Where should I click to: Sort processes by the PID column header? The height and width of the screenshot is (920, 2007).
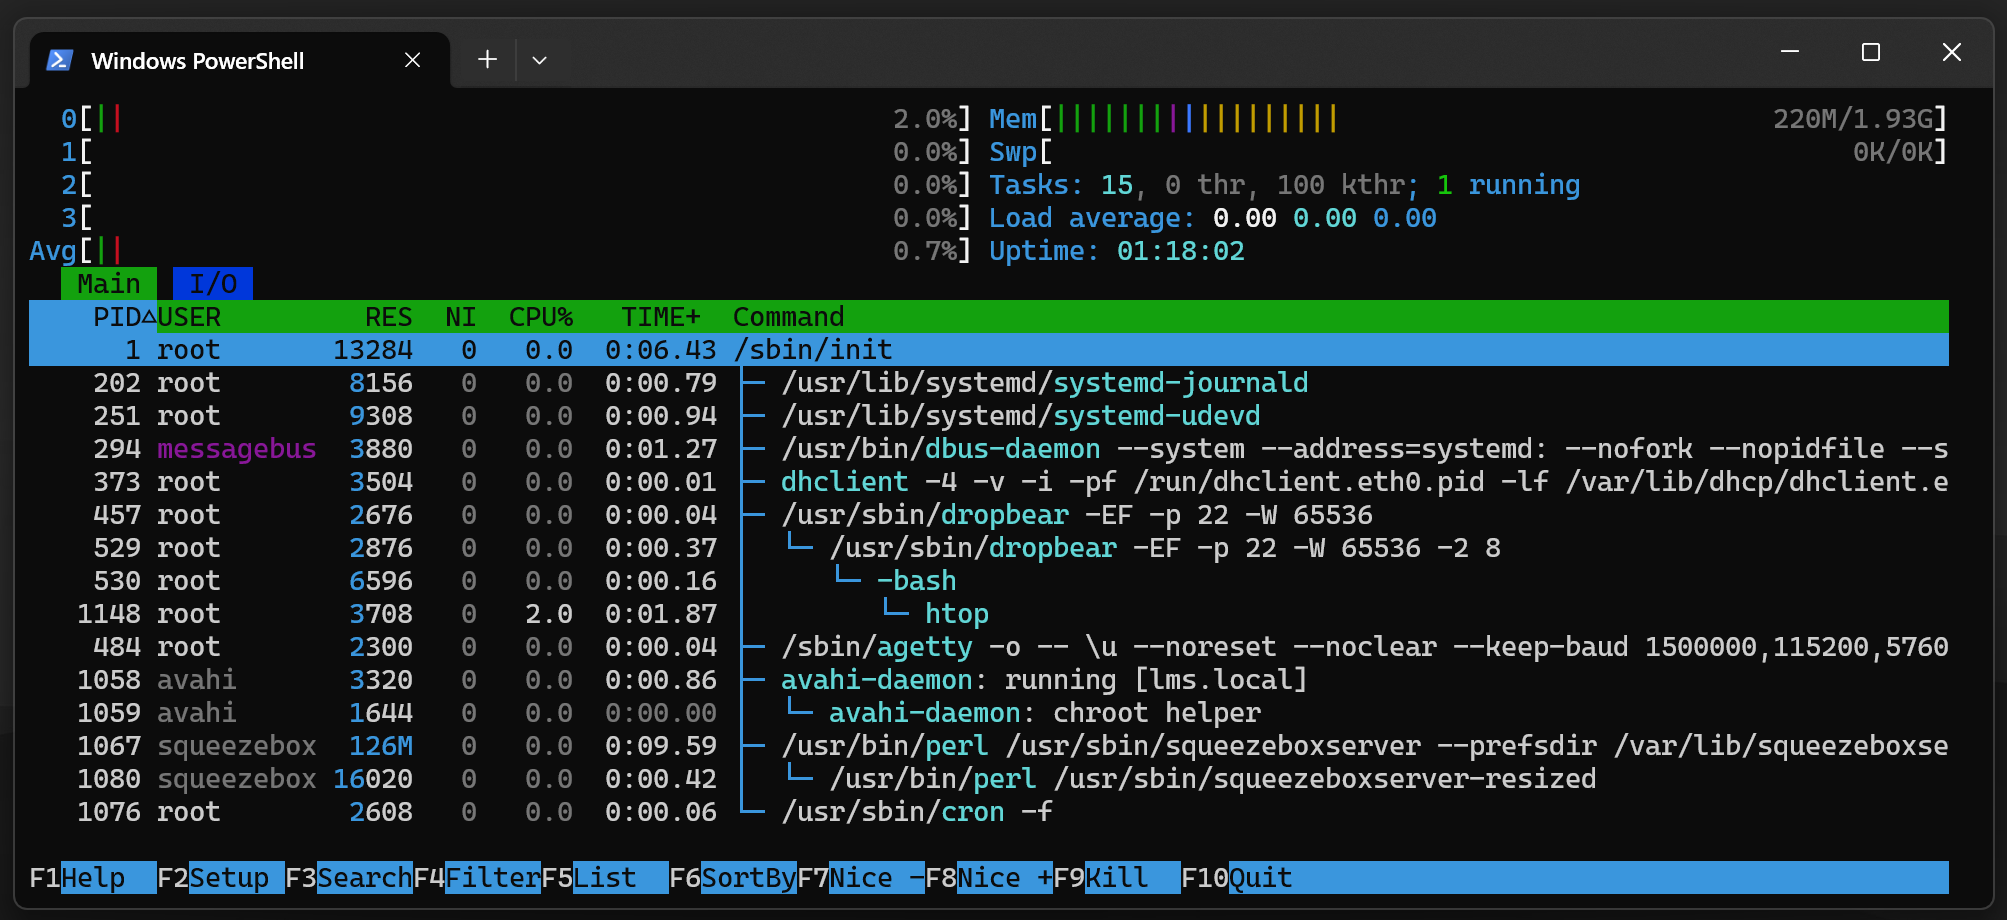[116, 317]
